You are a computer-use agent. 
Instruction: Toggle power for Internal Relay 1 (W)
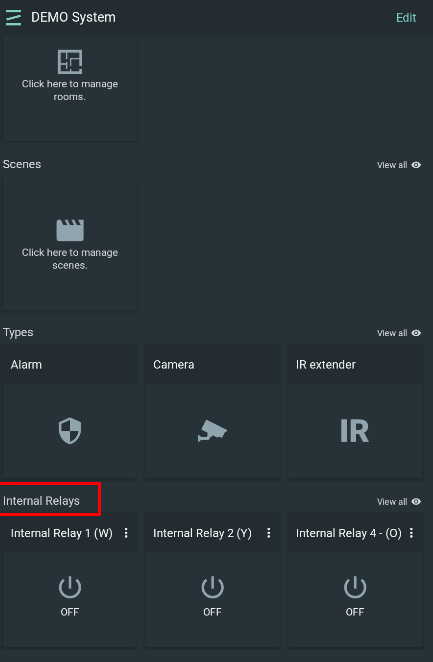(x=70, y=587)
